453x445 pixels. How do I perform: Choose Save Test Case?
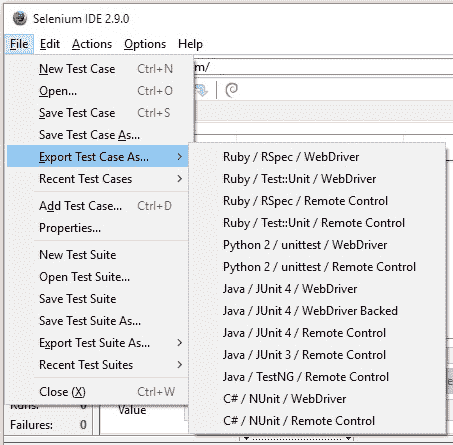click(98, 113)
